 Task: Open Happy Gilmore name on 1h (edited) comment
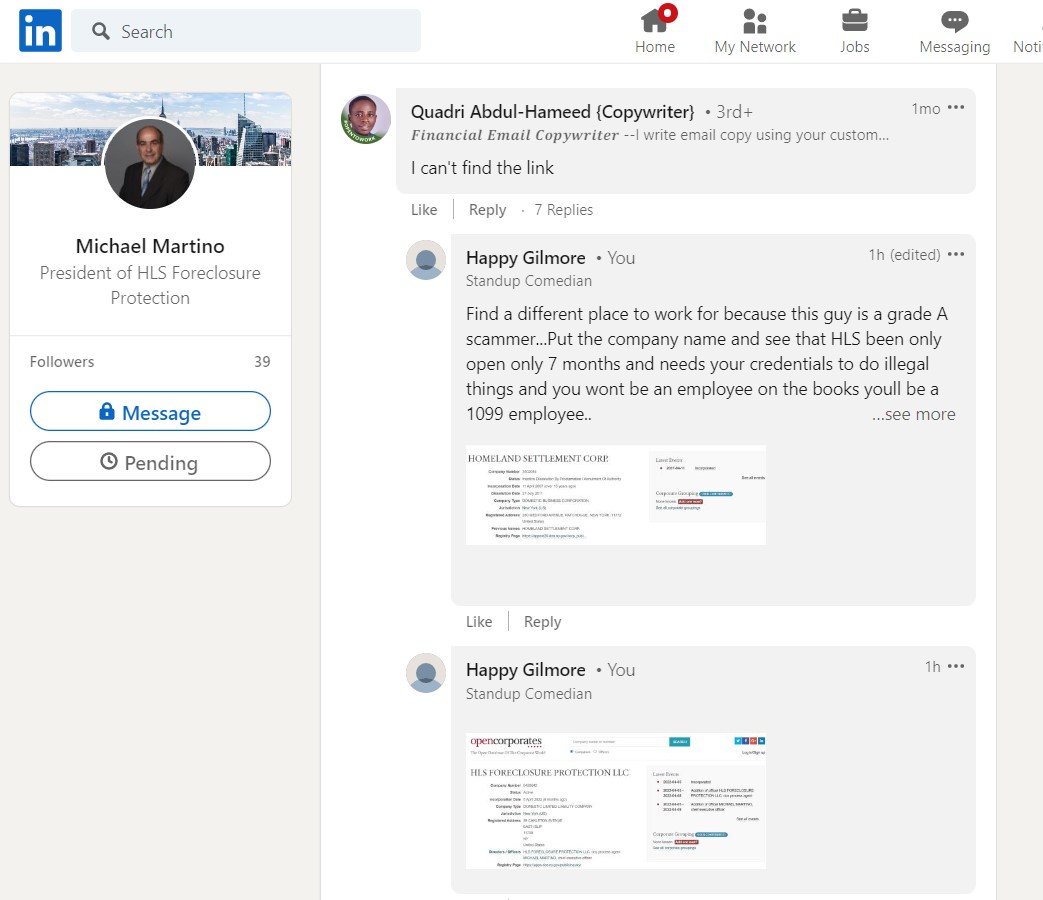click(525, 258)
